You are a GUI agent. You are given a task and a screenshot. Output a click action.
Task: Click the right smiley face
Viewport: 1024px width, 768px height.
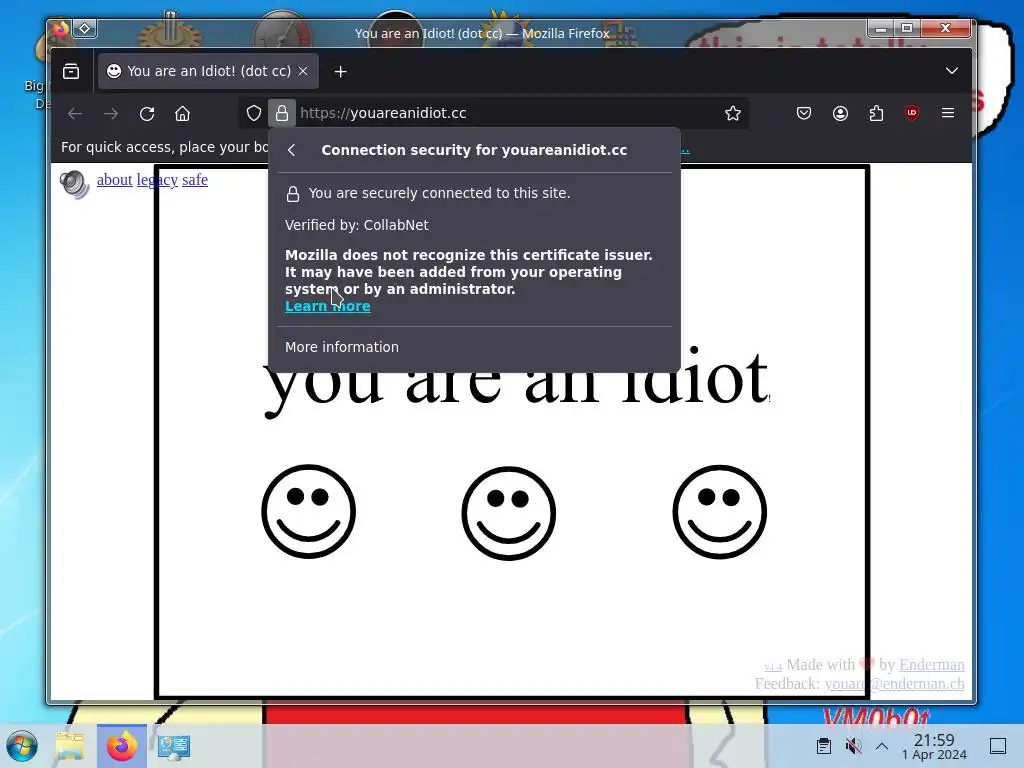pyautogui.click(x=720, y=511)
